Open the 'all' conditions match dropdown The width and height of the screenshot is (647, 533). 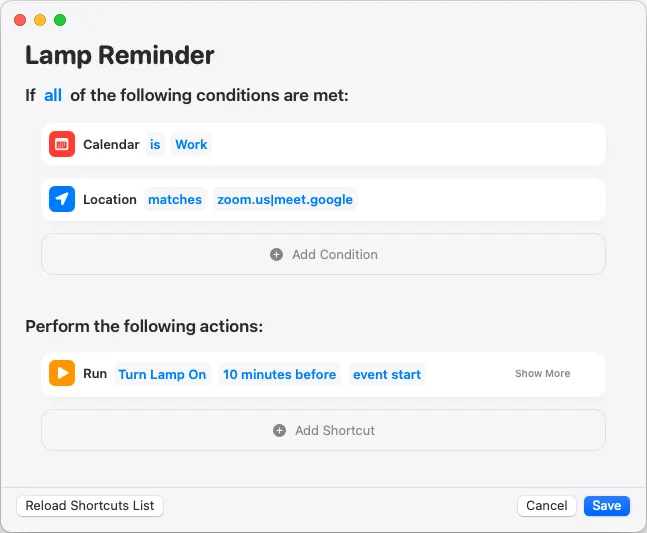coord(53,95)
